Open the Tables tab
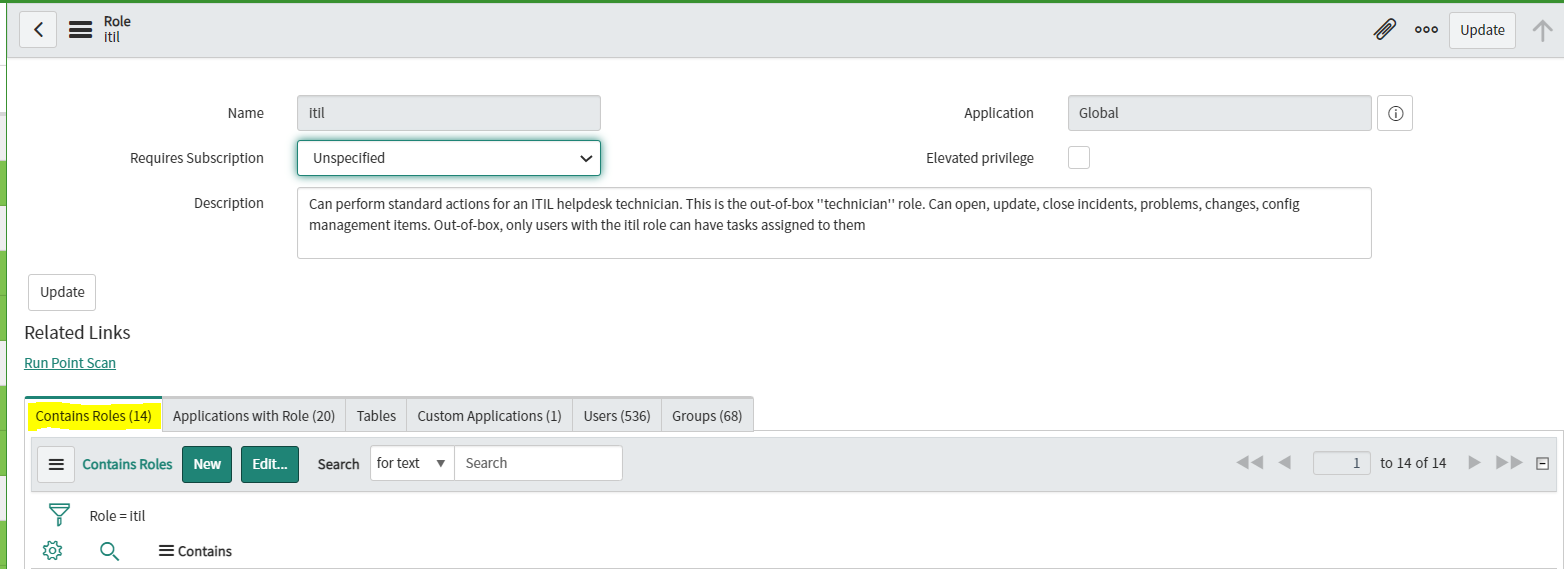1564x569 pixels. (376, 416)
